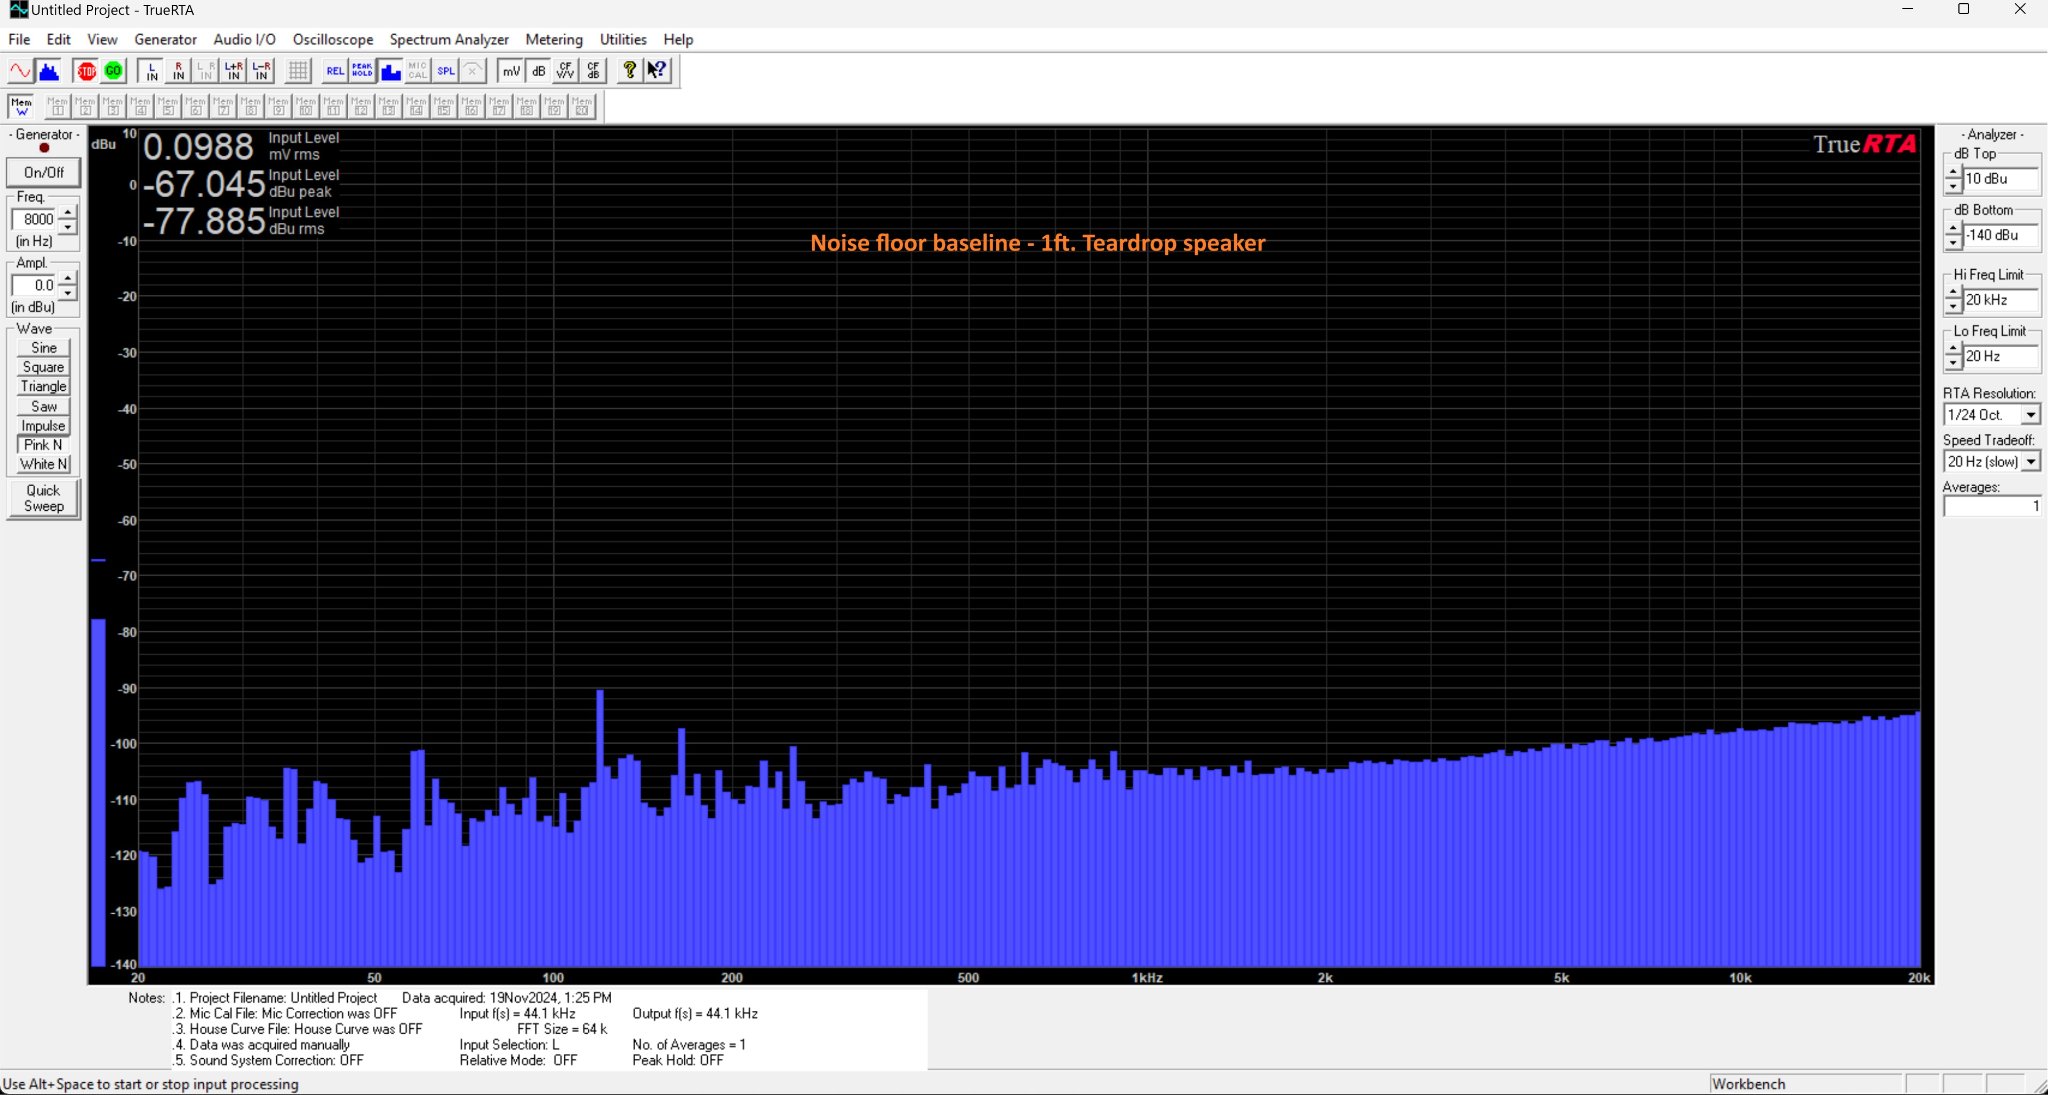The image size is (2048, 1095).
Task: Select the oscilloscope sine wave icon
Action: click(20, 71)
